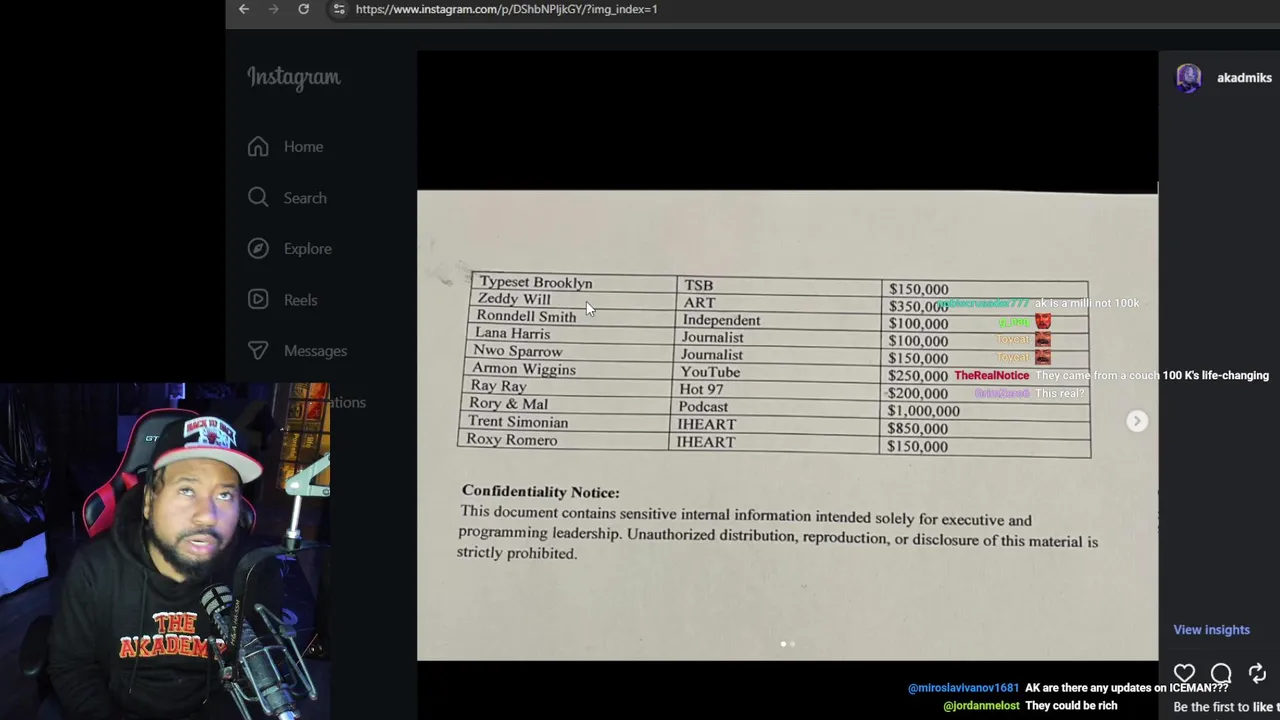Click the '$1,000,000' amount
Viewport: 1280px width, 720px height.
click(923, 411)
